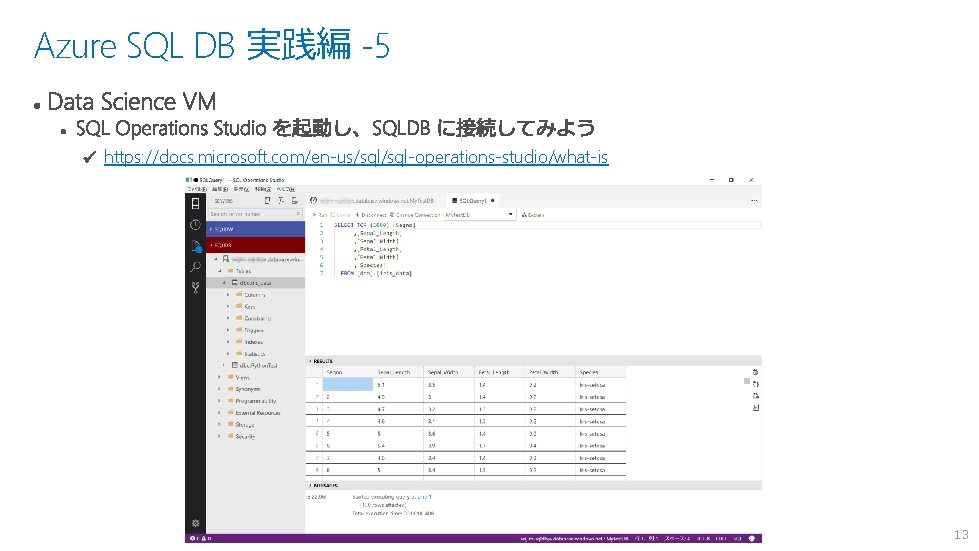Expand the blue SQLDW server group
Screen dimensions: 979x551
pos(255,230)
